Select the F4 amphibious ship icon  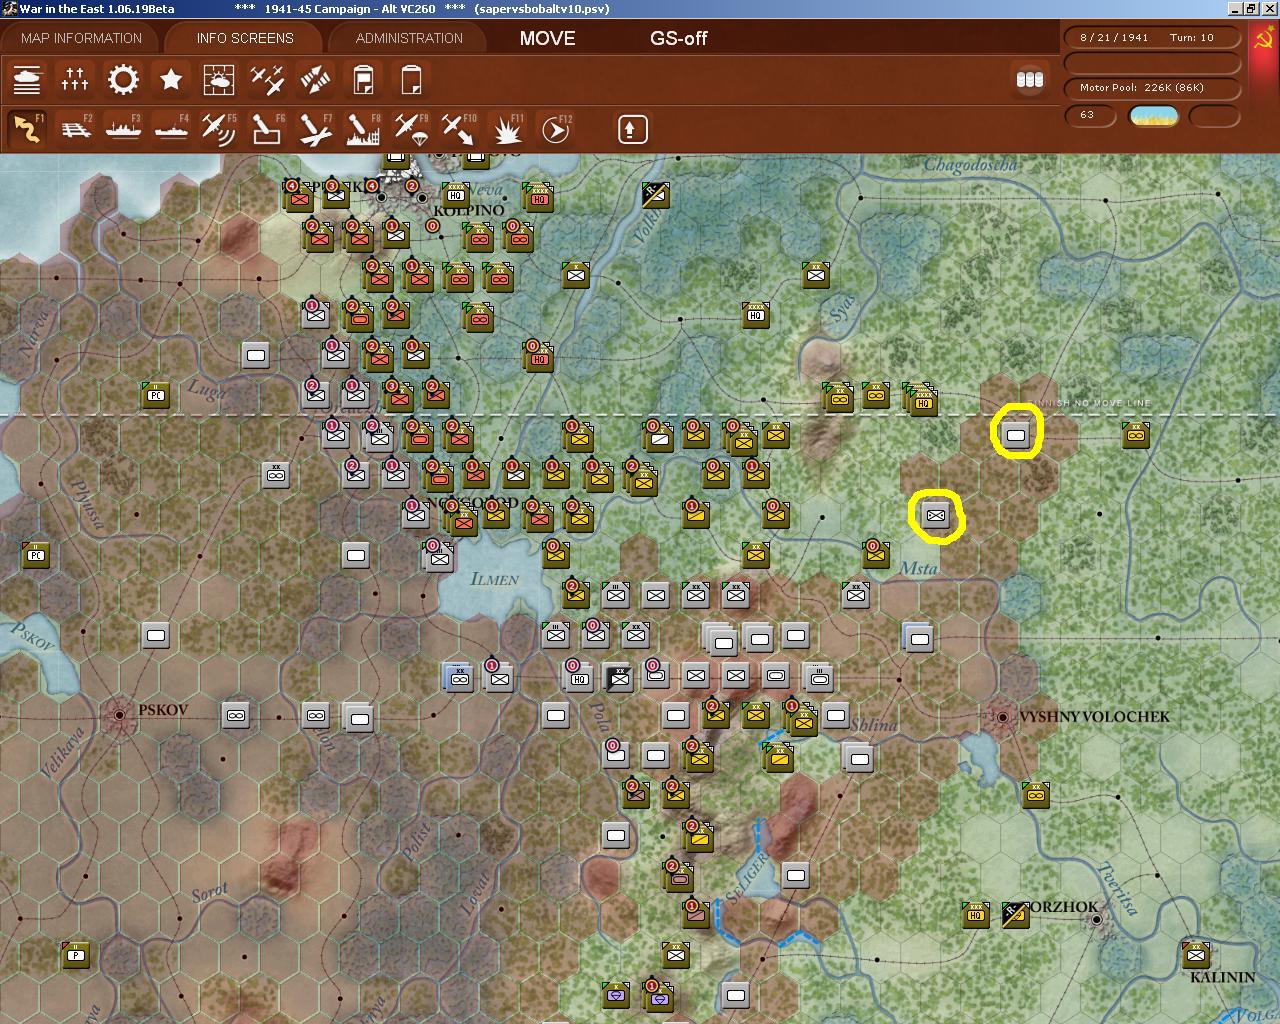171,129
